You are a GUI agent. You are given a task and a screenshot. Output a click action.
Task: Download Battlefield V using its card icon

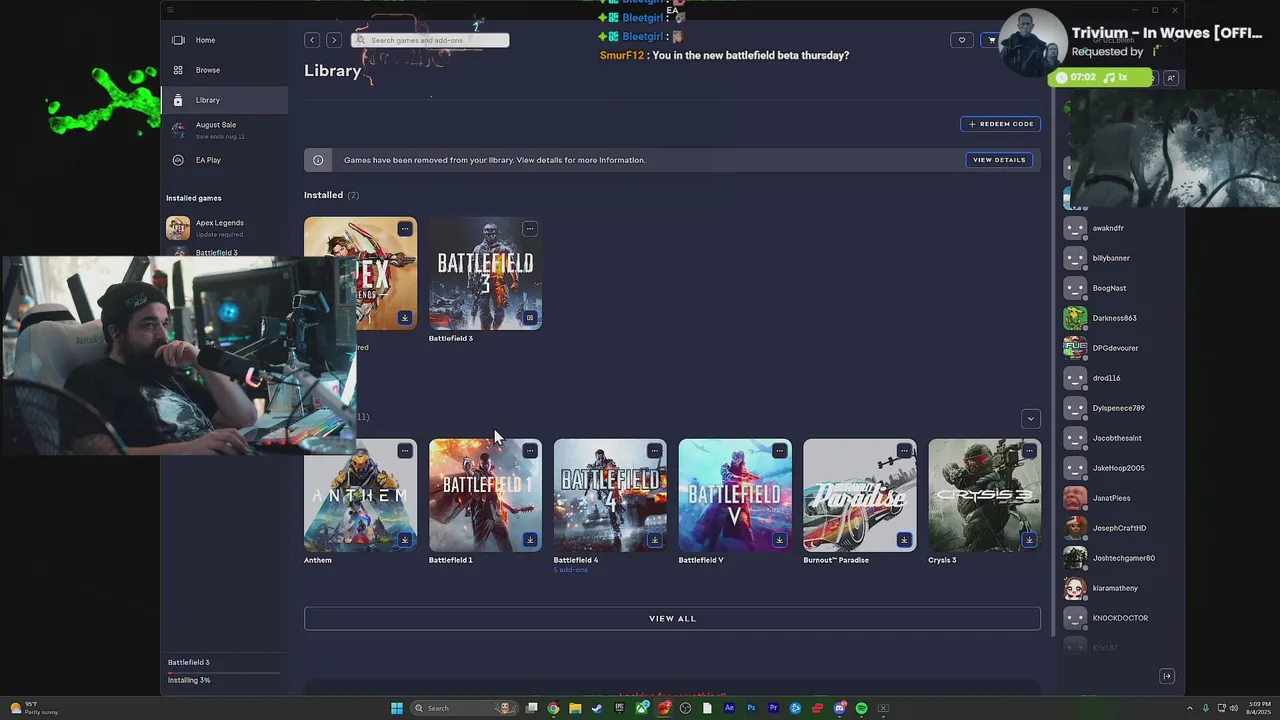779,540
